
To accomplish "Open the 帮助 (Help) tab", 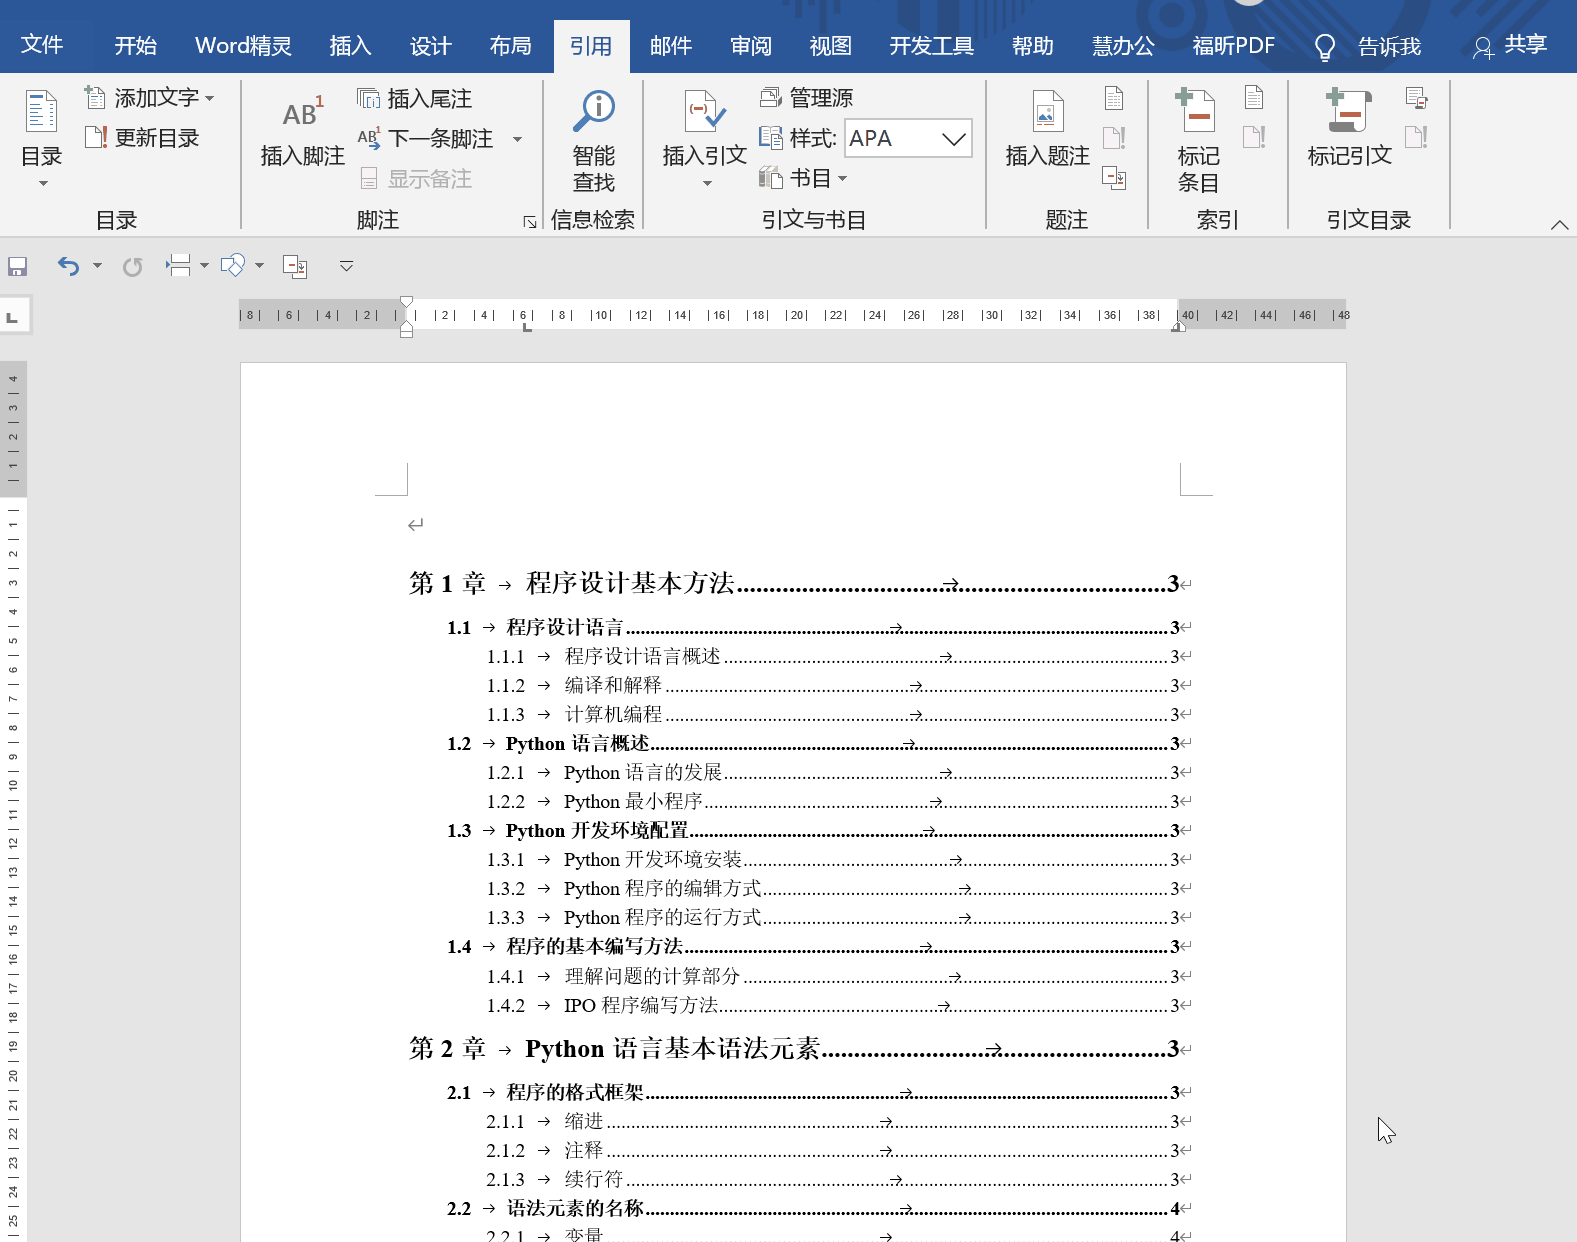I will coord(1032,46).
